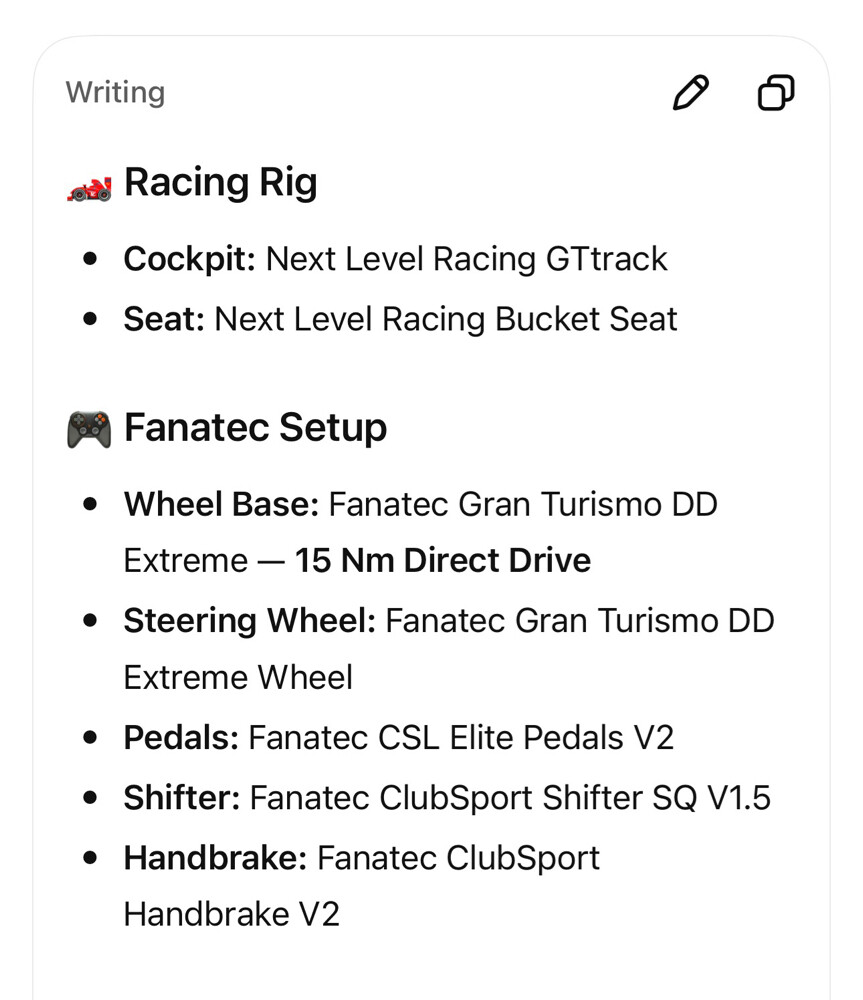Screen dimensions: 863x1000
Task: Select the Racing Rig heading
Action: (x=221, y=183)
